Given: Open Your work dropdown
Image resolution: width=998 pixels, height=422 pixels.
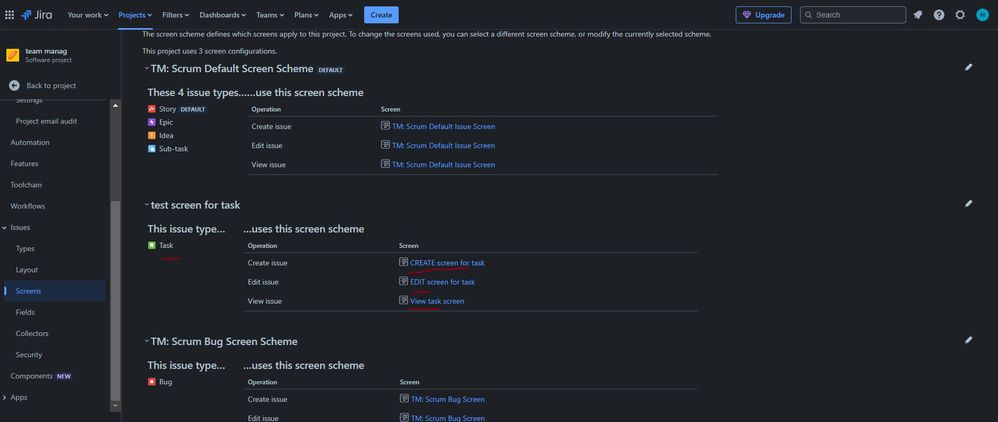Looking at the screenshot, I should pyautogui.click(x=88, y=15).
